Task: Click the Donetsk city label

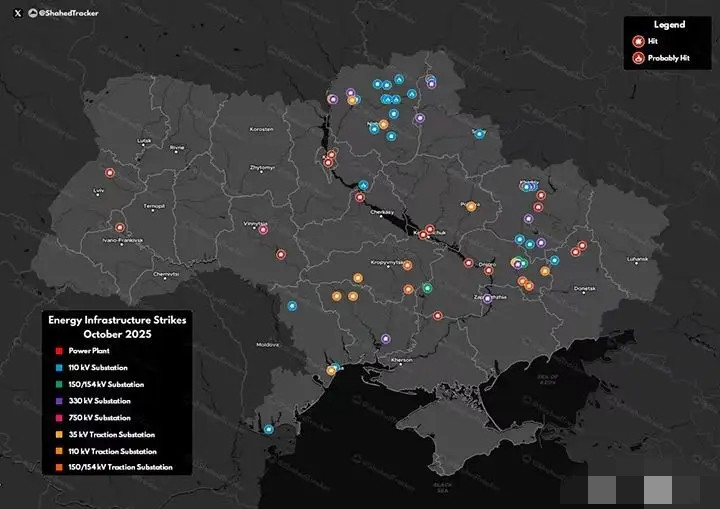Action: (x=585, y=288)
